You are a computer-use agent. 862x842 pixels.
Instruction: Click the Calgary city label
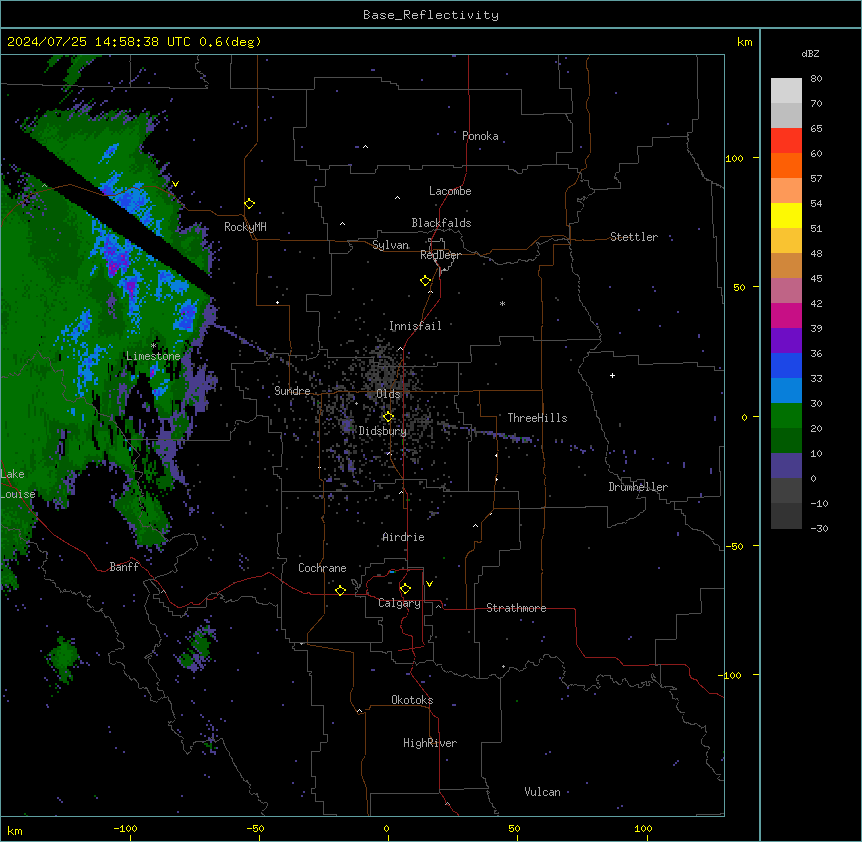click(x=399, y=603)
